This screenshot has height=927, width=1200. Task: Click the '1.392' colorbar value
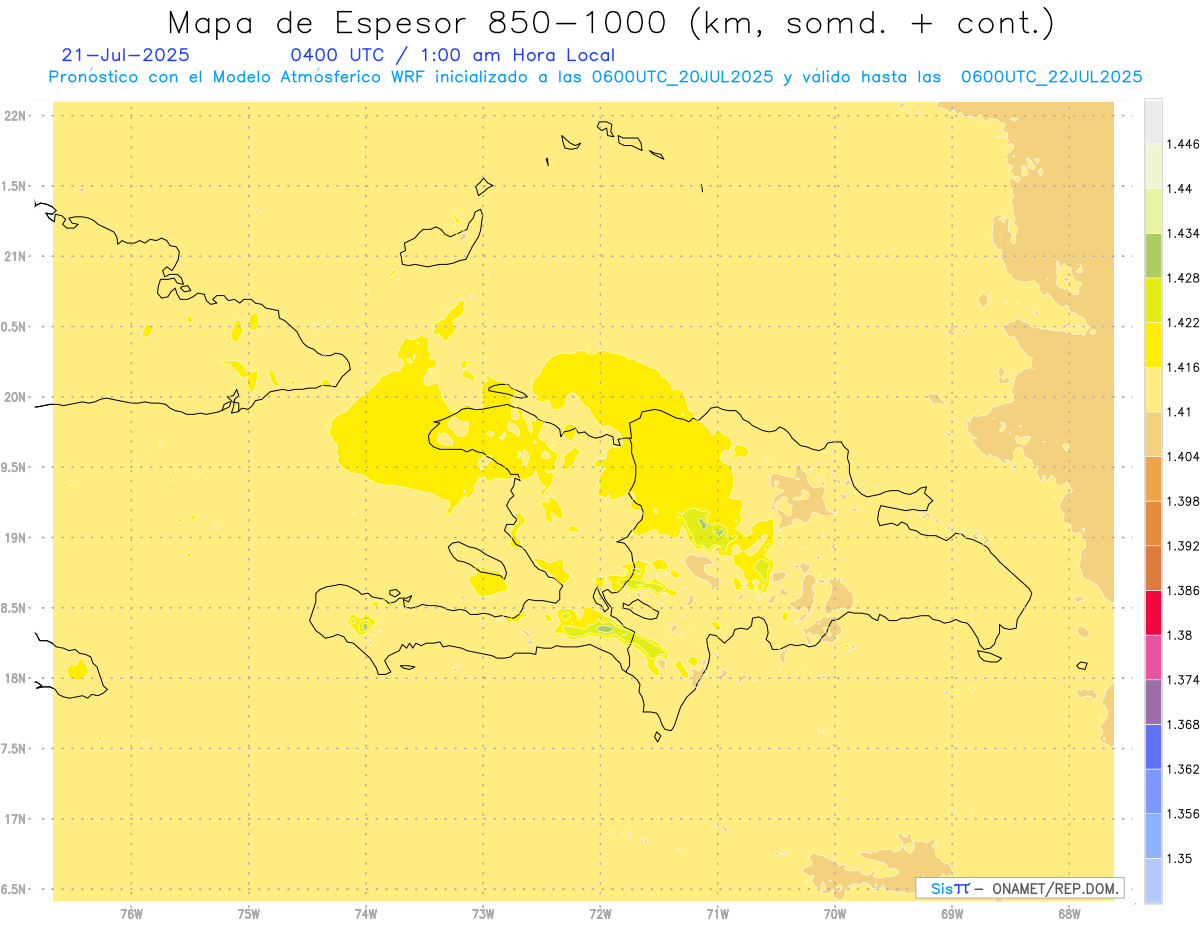[x=1184, y=546]
